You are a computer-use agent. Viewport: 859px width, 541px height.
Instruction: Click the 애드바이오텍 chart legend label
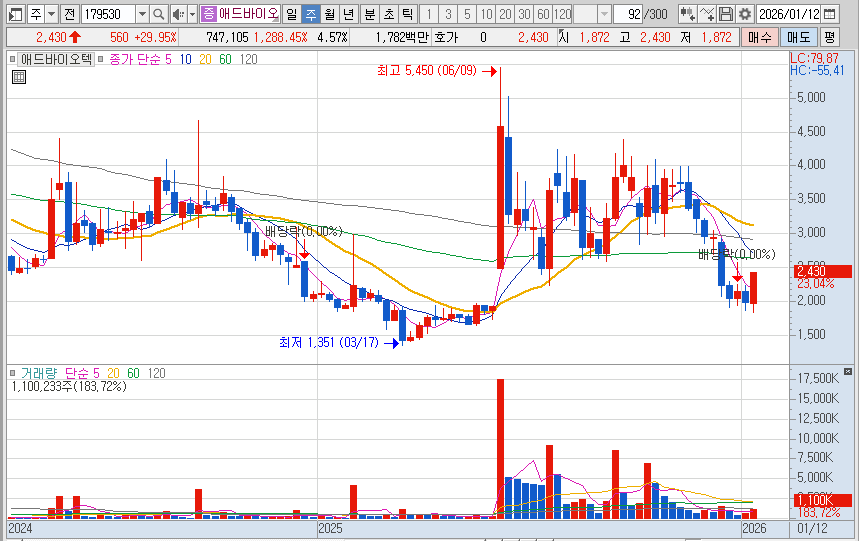pos(56,59)
